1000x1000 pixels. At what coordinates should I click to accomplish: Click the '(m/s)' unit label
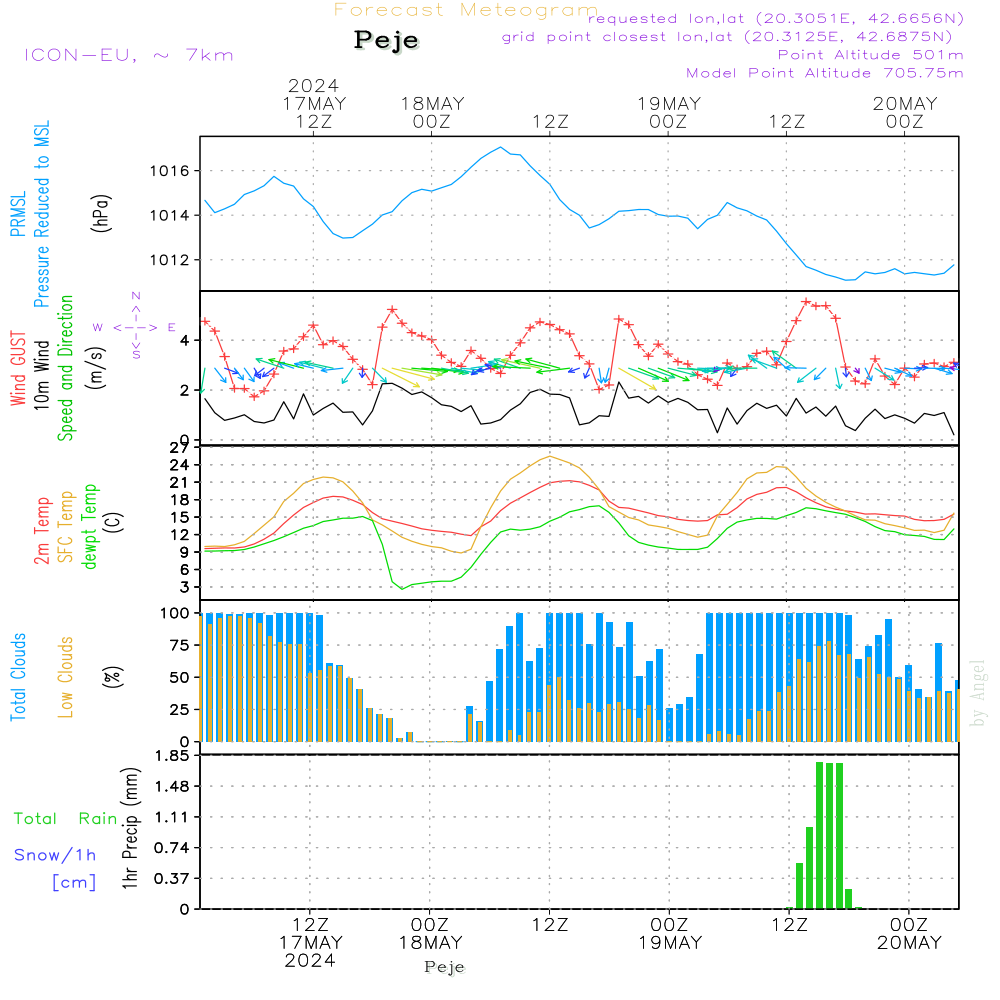tap(96, 368)
